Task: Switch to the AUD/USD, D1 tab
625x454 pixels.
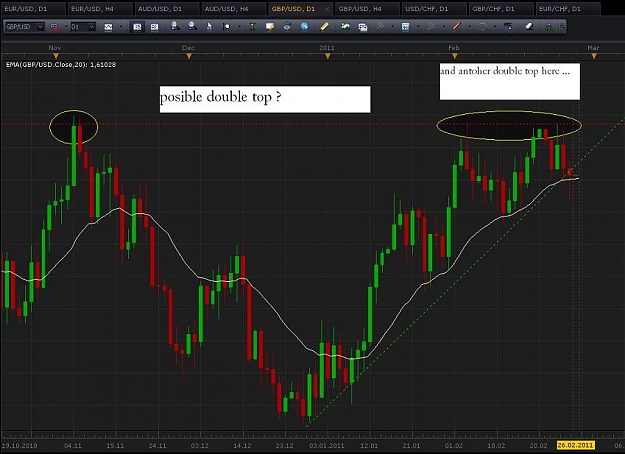Action: tap(167, 8)
